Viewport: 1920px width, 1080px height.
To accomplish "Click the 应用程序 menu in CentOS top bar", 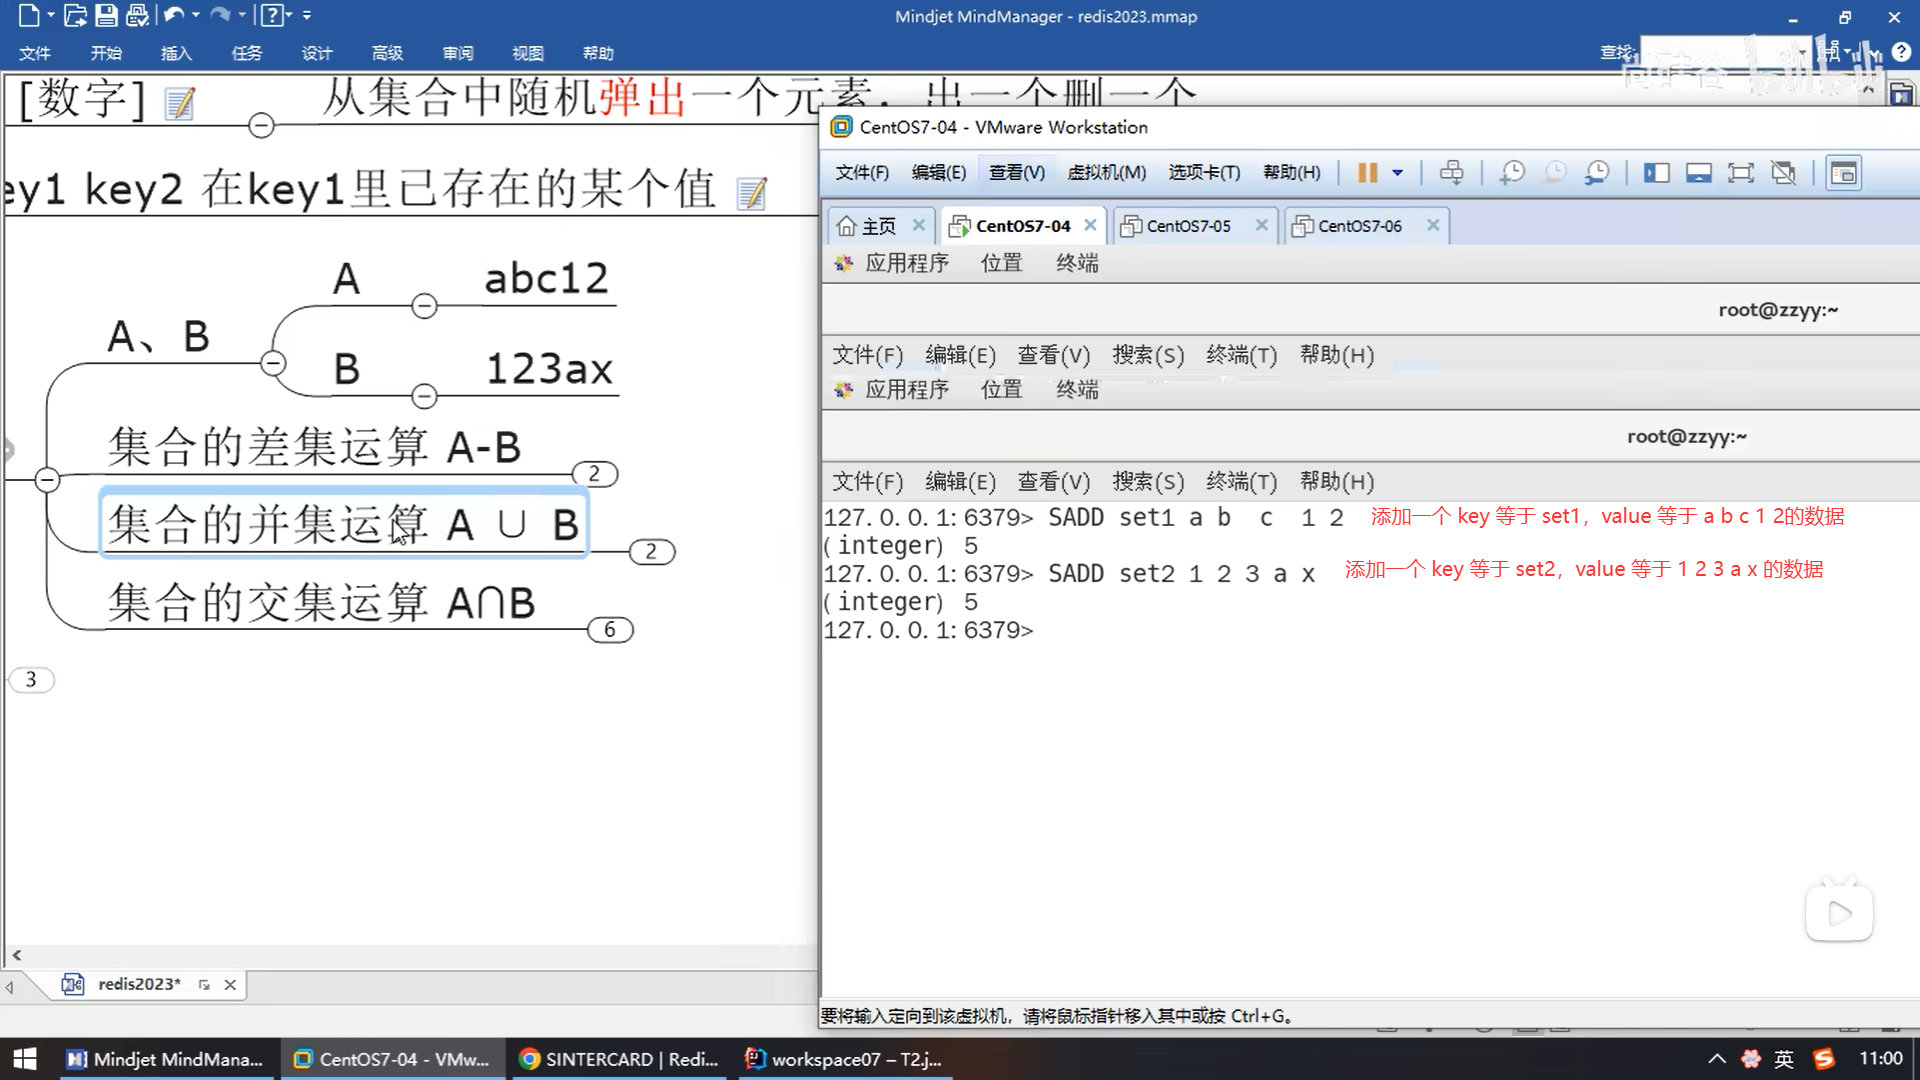I will [906, 263].
